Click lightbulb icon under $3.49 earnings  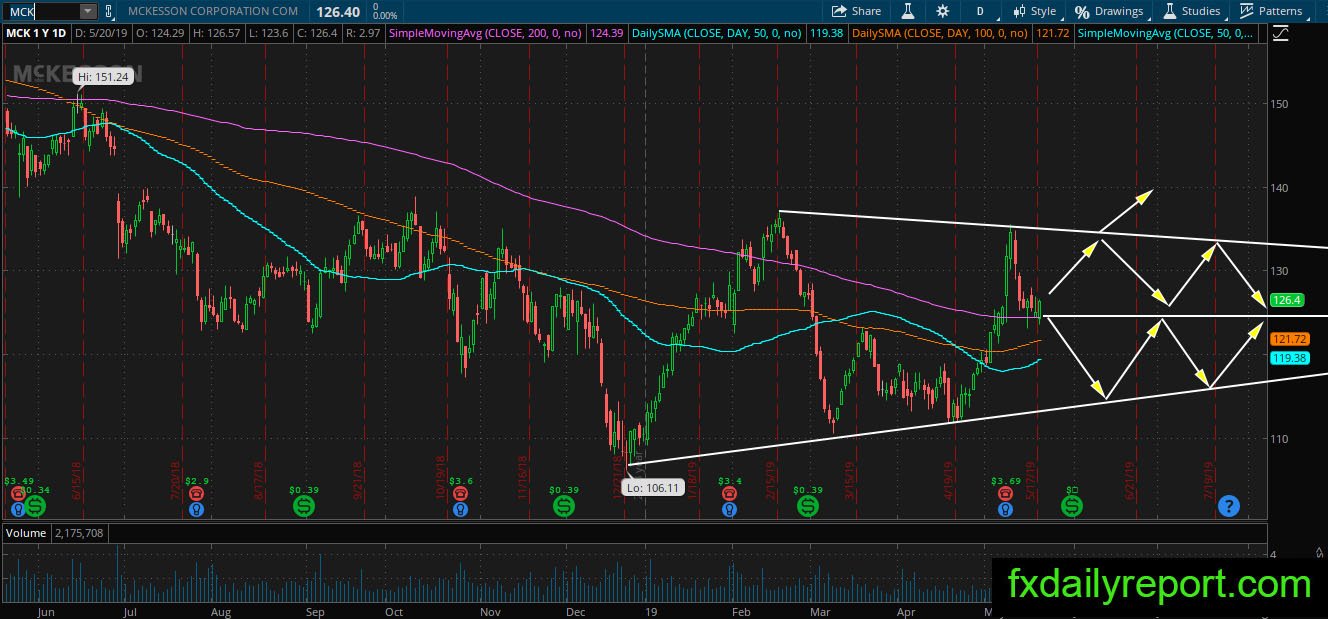[x=18, y=509]
